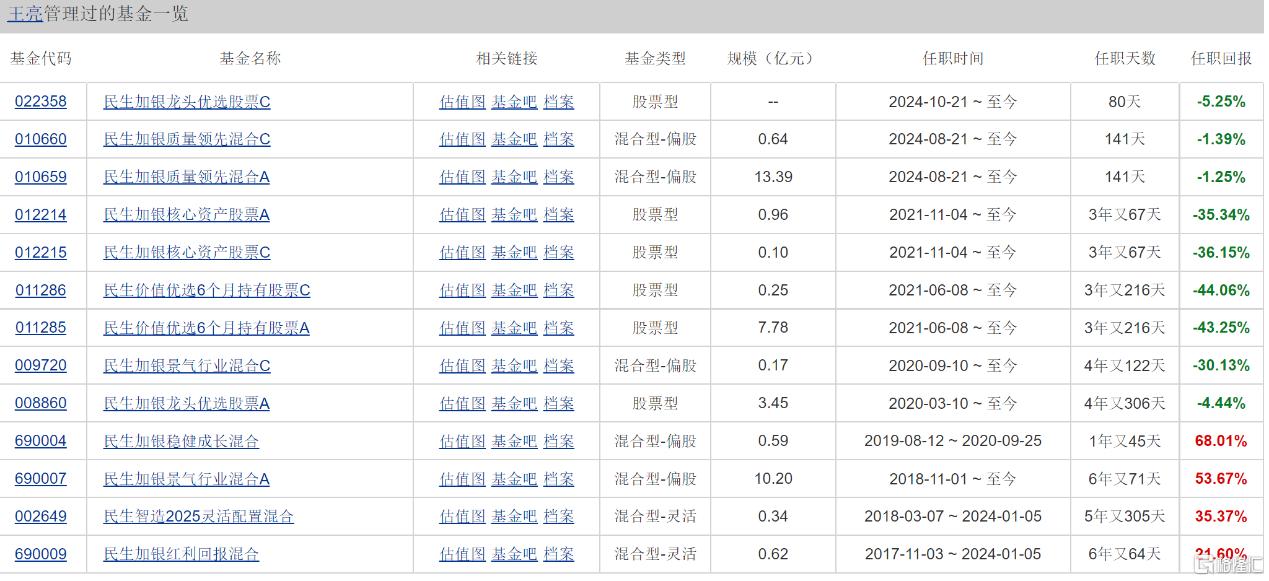
Task: Select the 53.67% return value
Action: 1221,479
